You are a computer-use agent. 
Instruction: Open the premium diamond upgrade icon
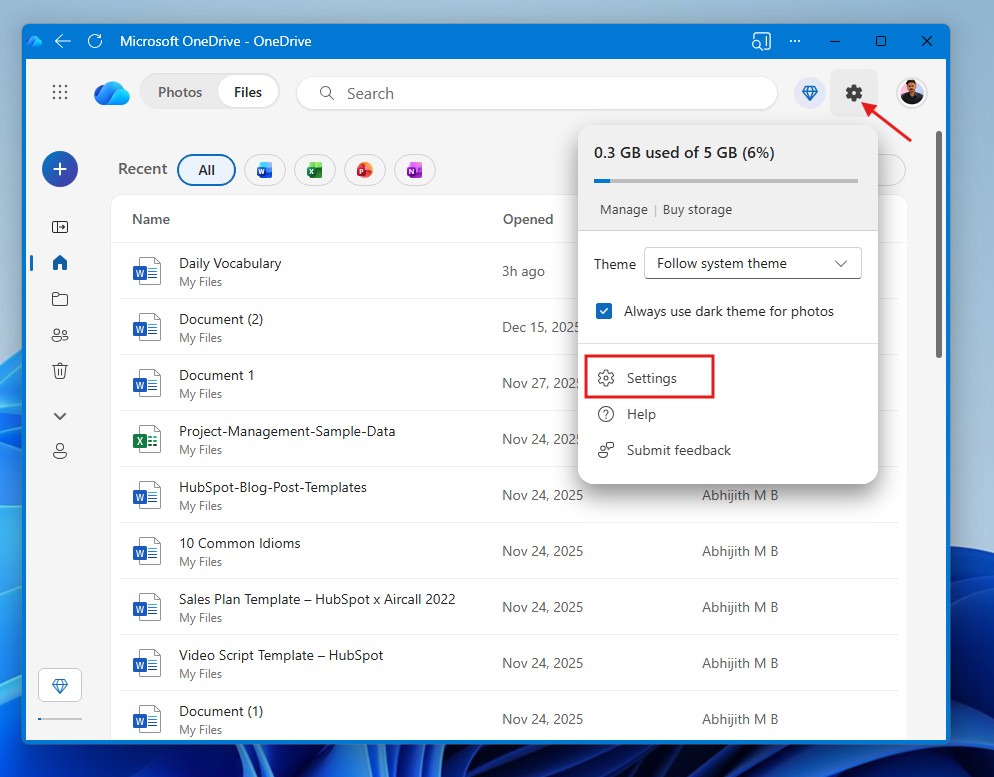tap(809, 92)
